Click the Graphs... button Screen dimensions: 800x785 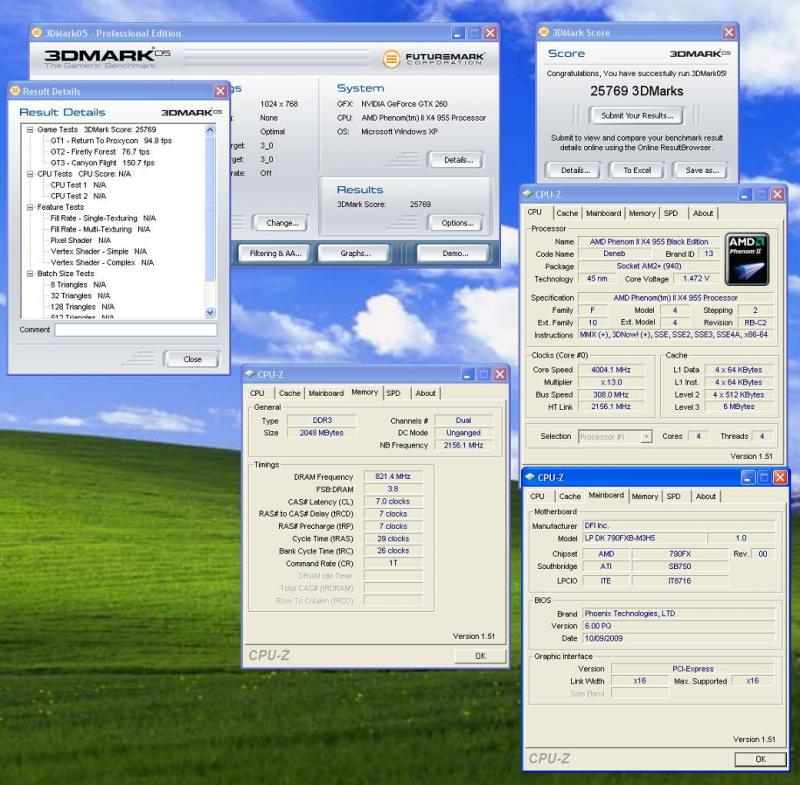355,254
